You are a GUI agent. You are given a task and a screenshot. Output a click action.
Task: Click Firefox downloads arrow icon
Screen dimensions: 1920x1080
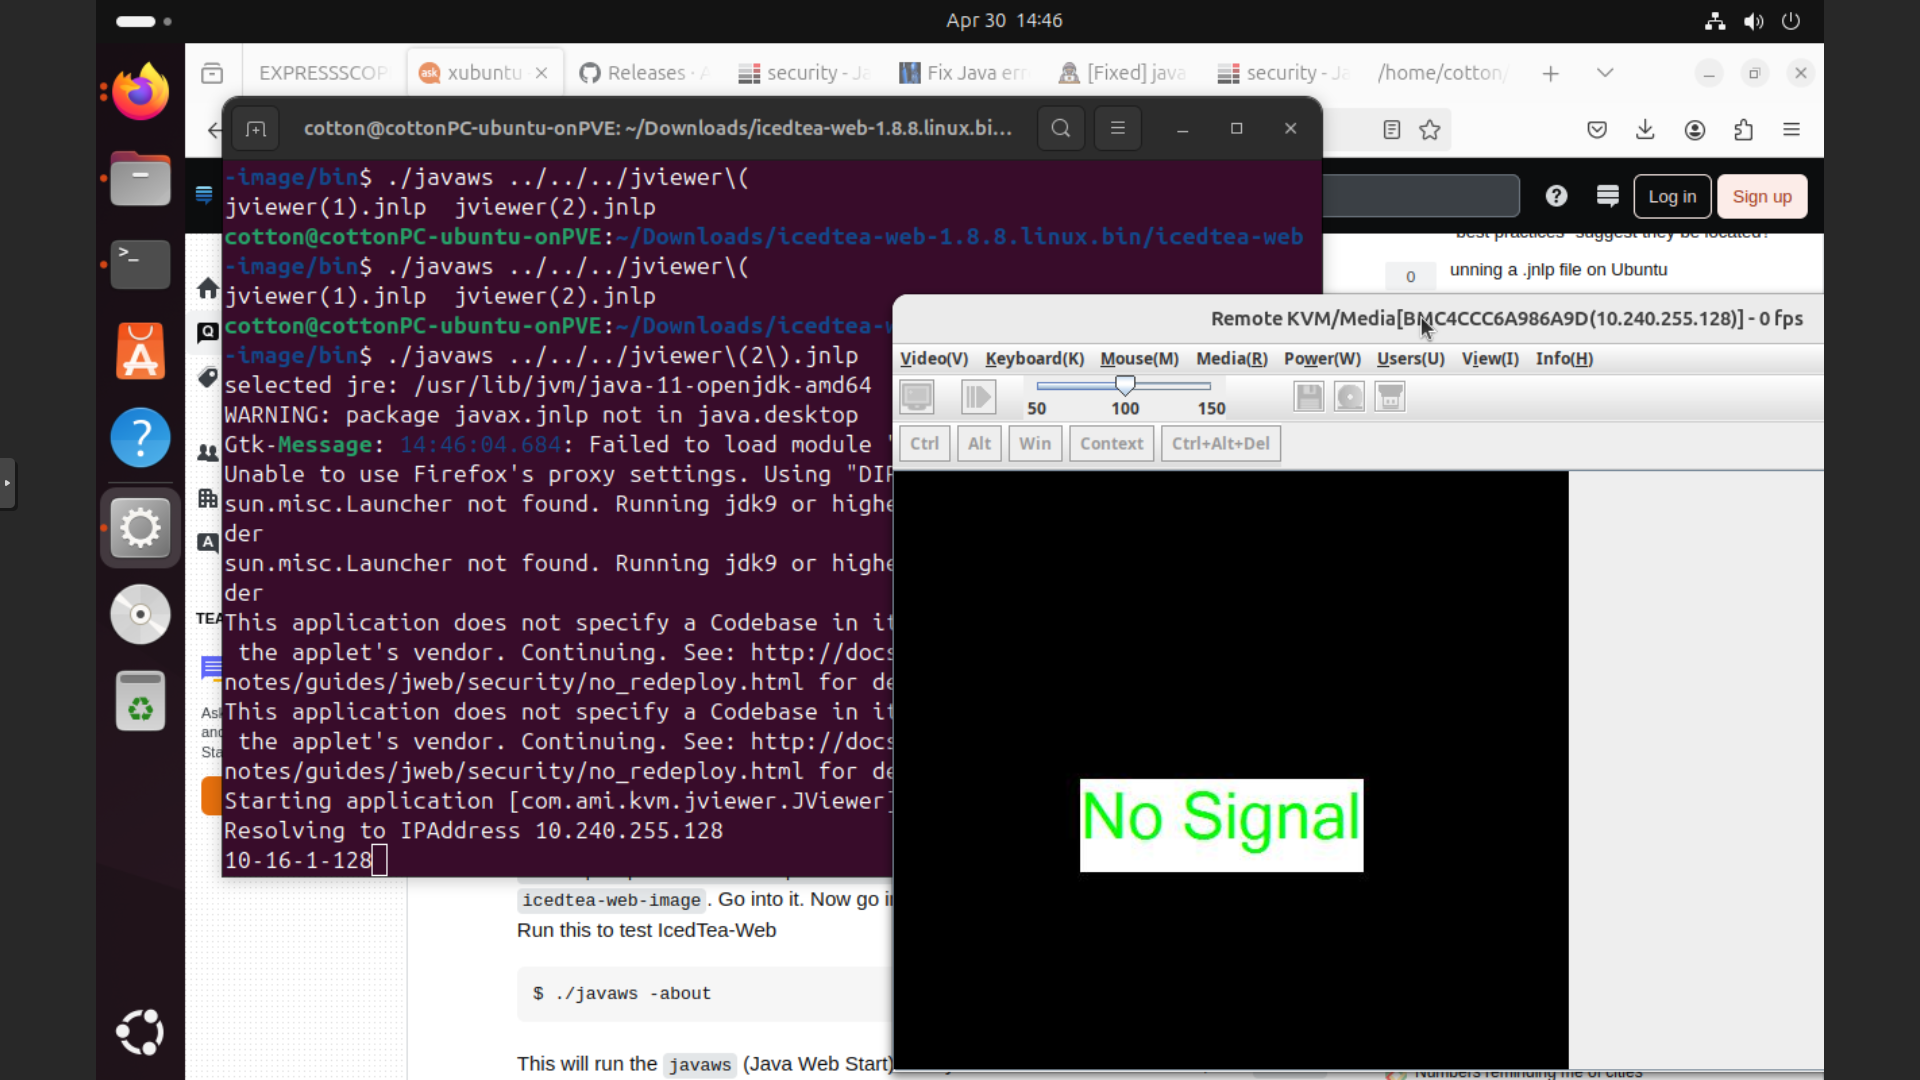(1645, 130)
